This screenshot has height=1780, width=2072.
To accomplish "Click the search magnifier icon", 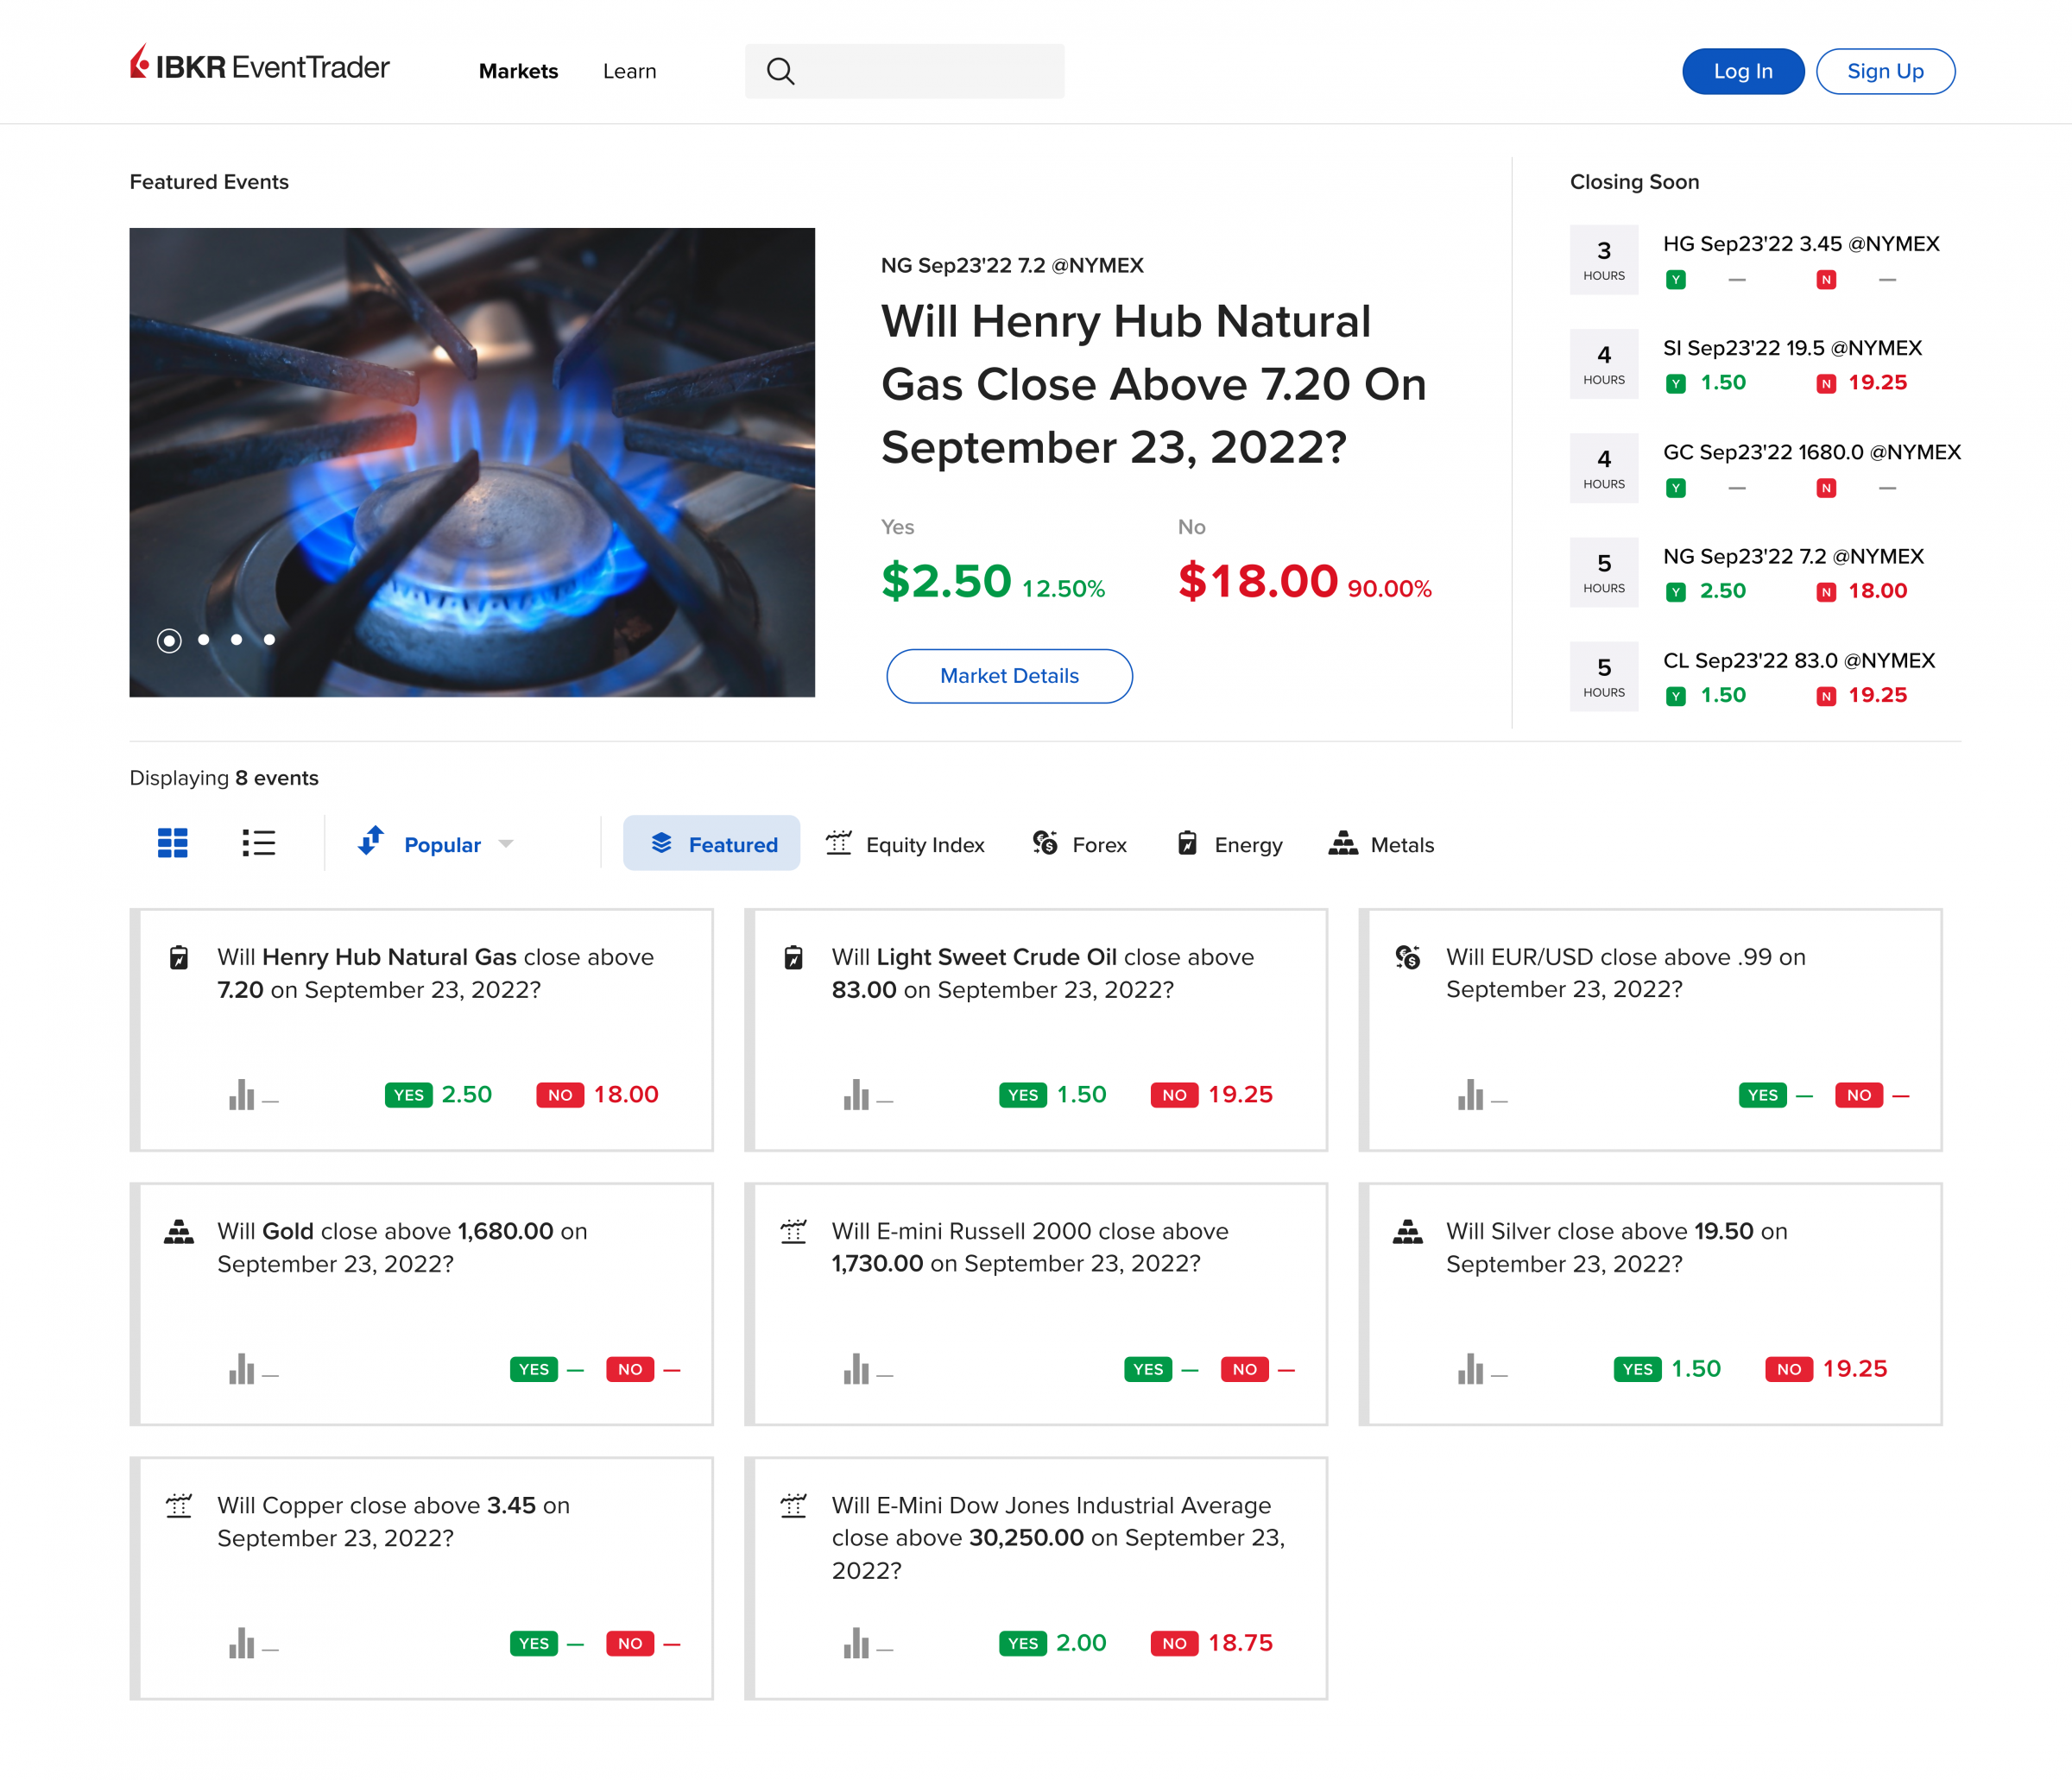I will tap(780, 71).
